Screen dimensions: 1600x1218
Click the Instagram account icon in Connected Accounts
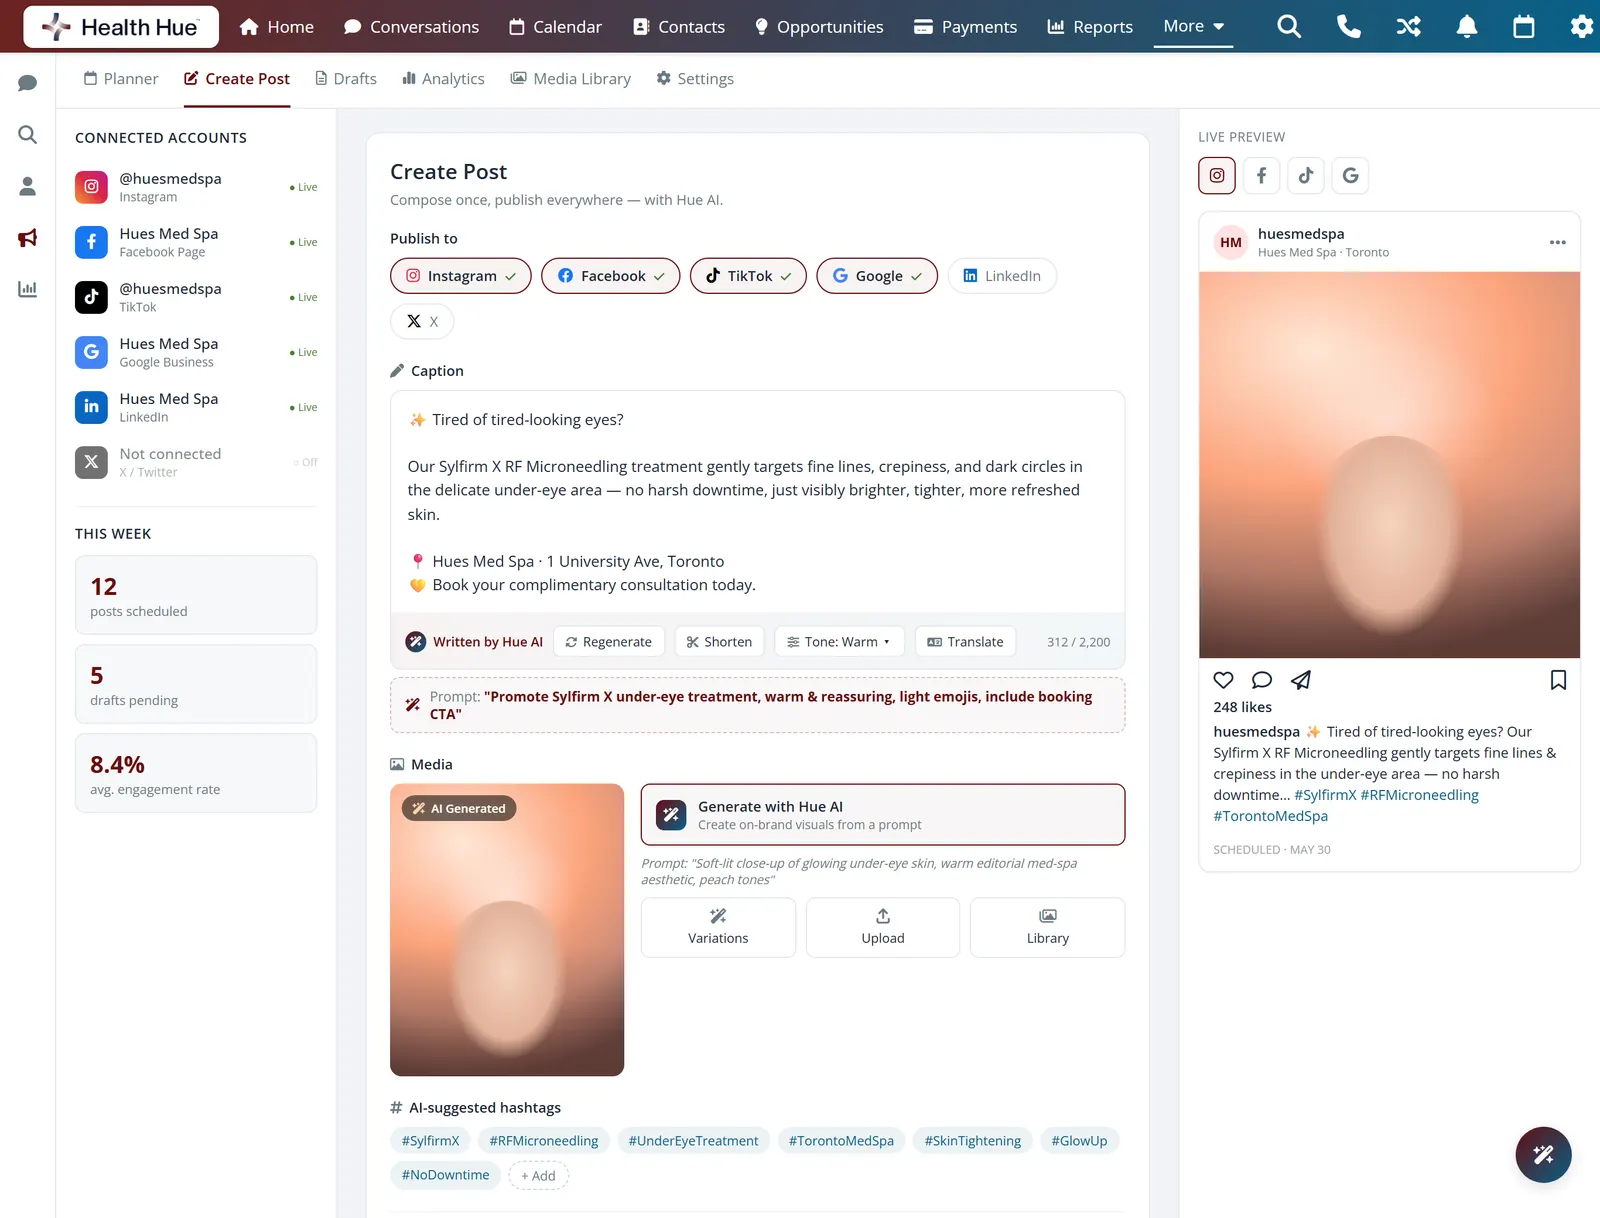coord(91,187)
